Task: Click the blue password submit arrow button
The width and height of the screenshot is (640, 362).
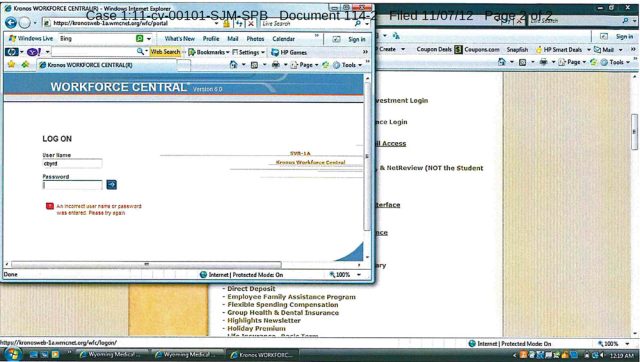Action: pyautogui.click(x=111, y=185)
